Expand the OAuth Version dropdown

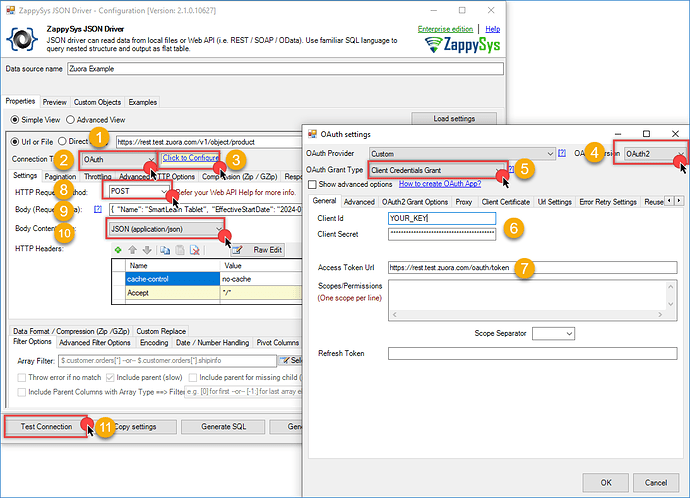655,154
